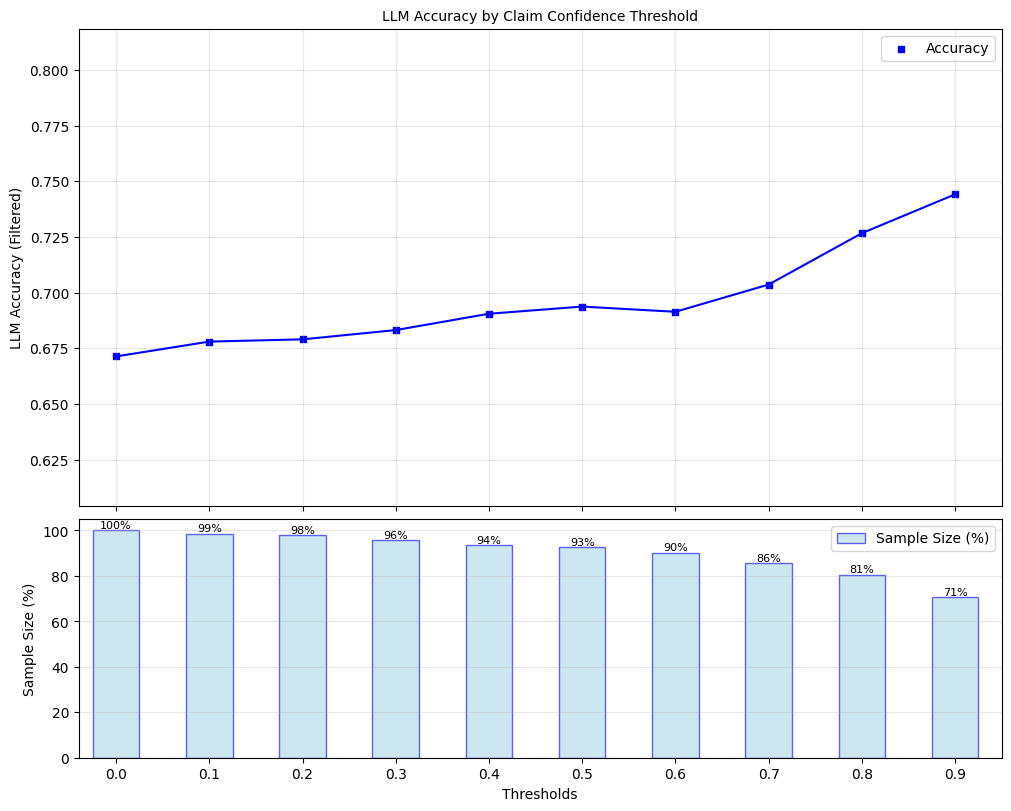The width and height of the screenshot is (1011, 811).
Task: Click the accuracy marker at threshold 0.2
Action: coord(303,339)
